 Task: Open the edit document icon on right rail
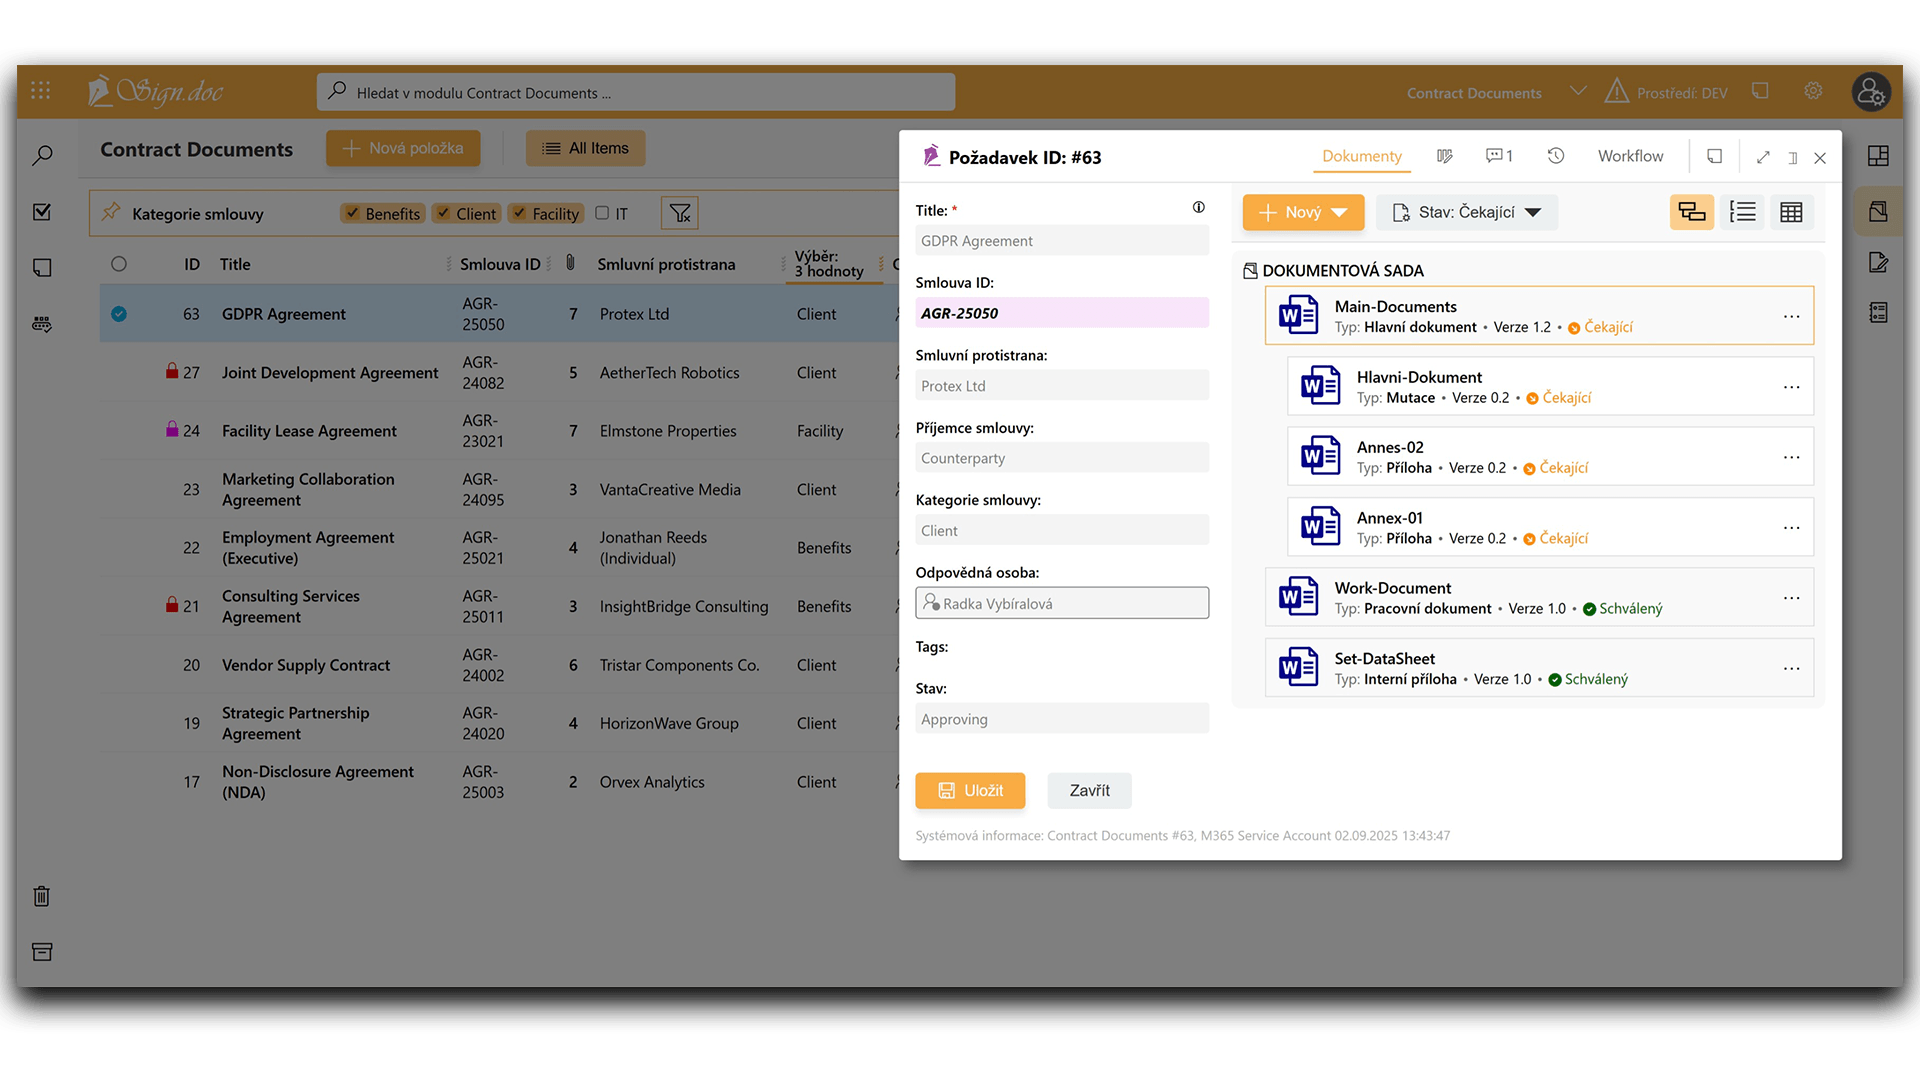[x=1878, y=262]
